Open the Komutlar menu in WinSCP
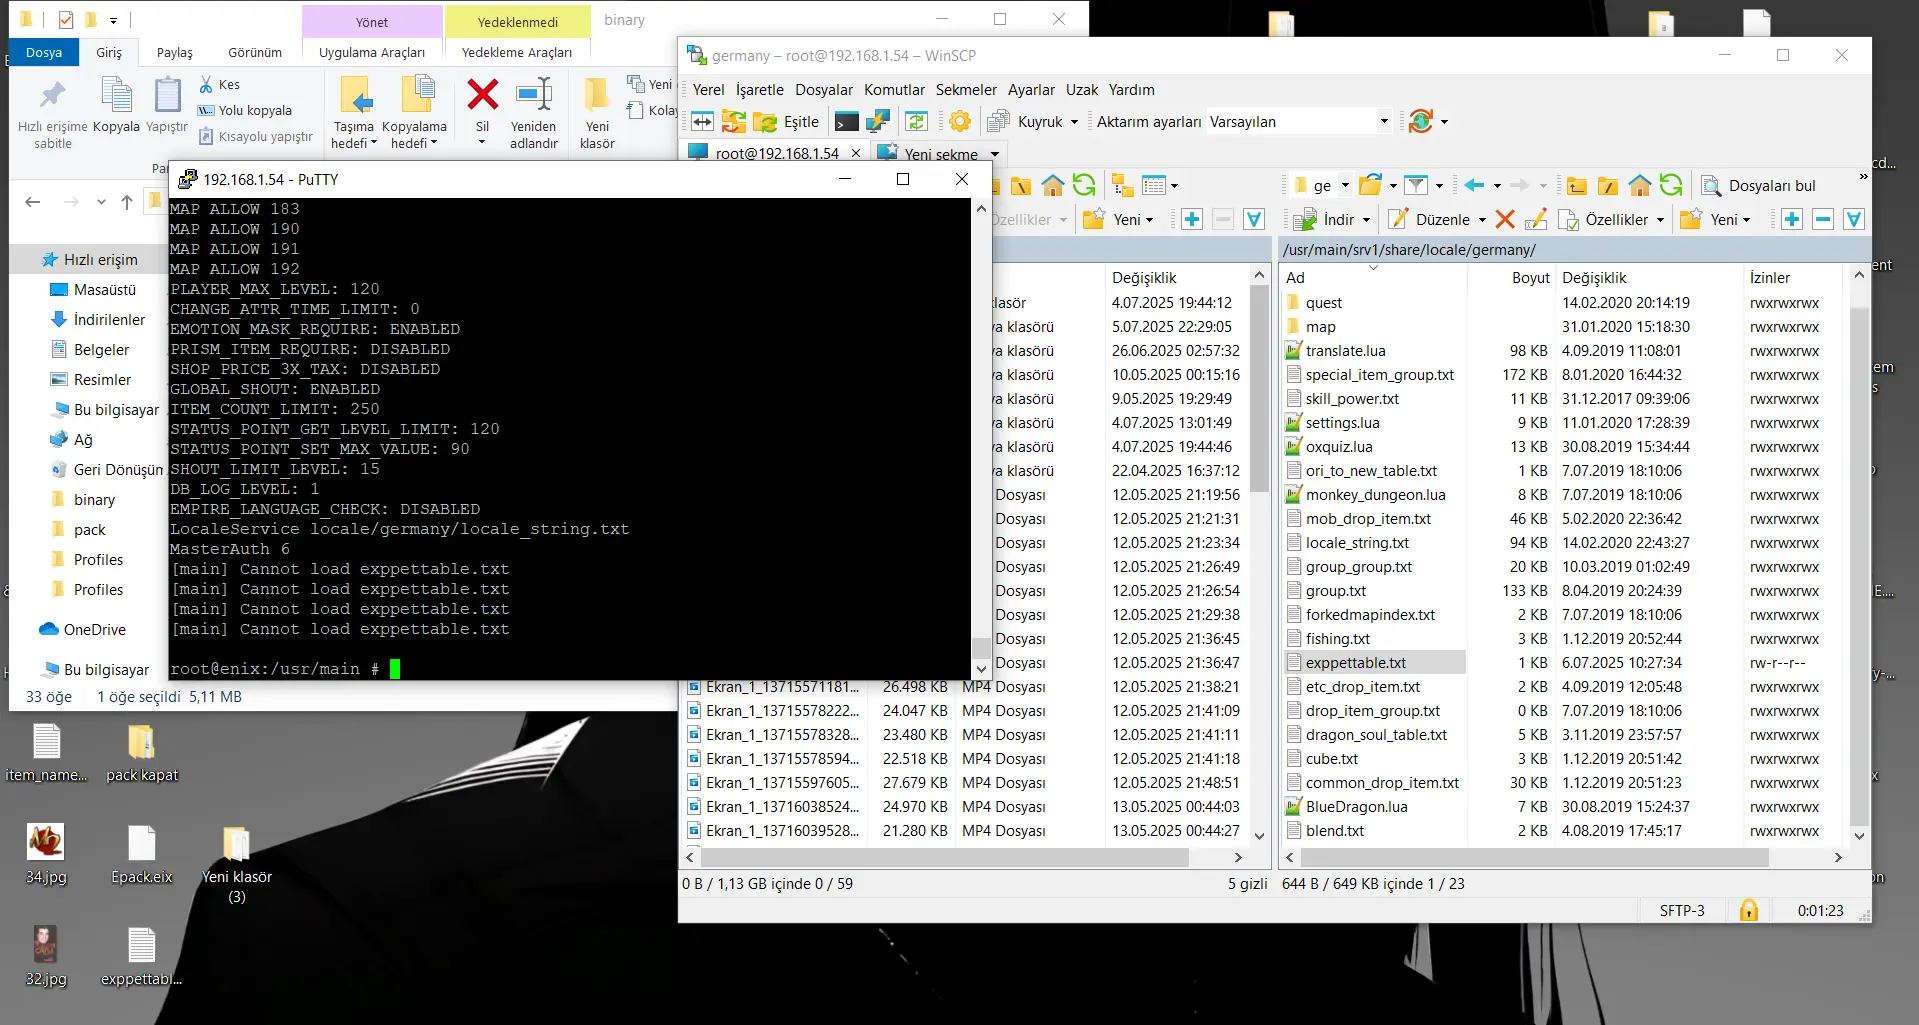The image size is (1919, 1025). (894, 90)
